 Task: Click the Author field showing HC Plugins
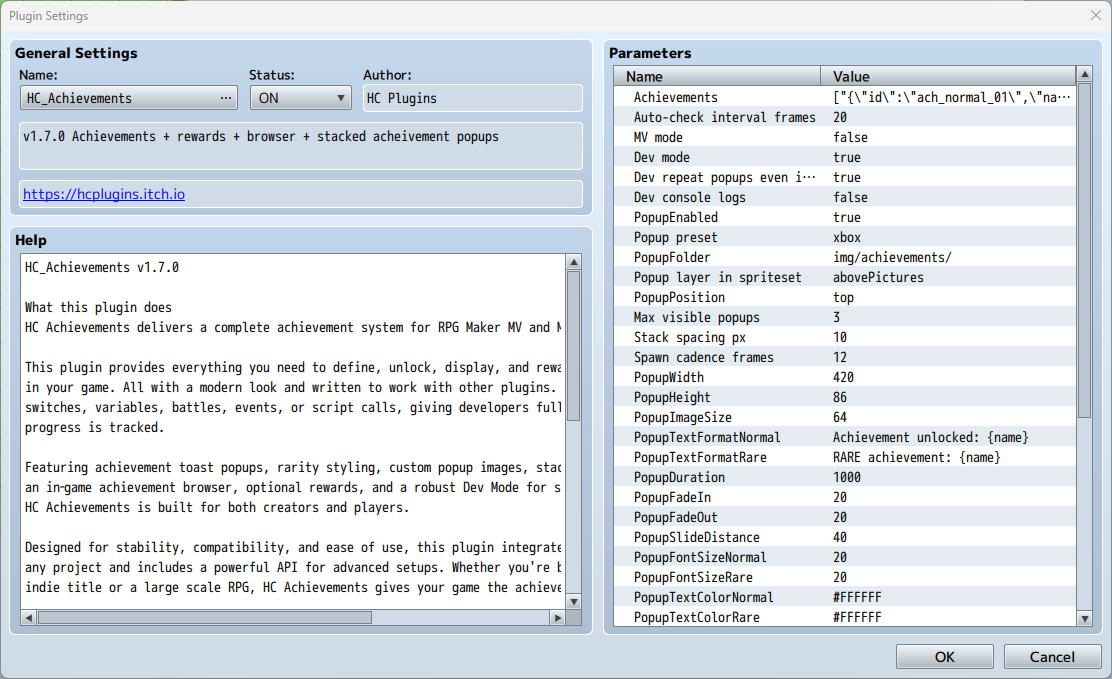click(x=473, y=98)
